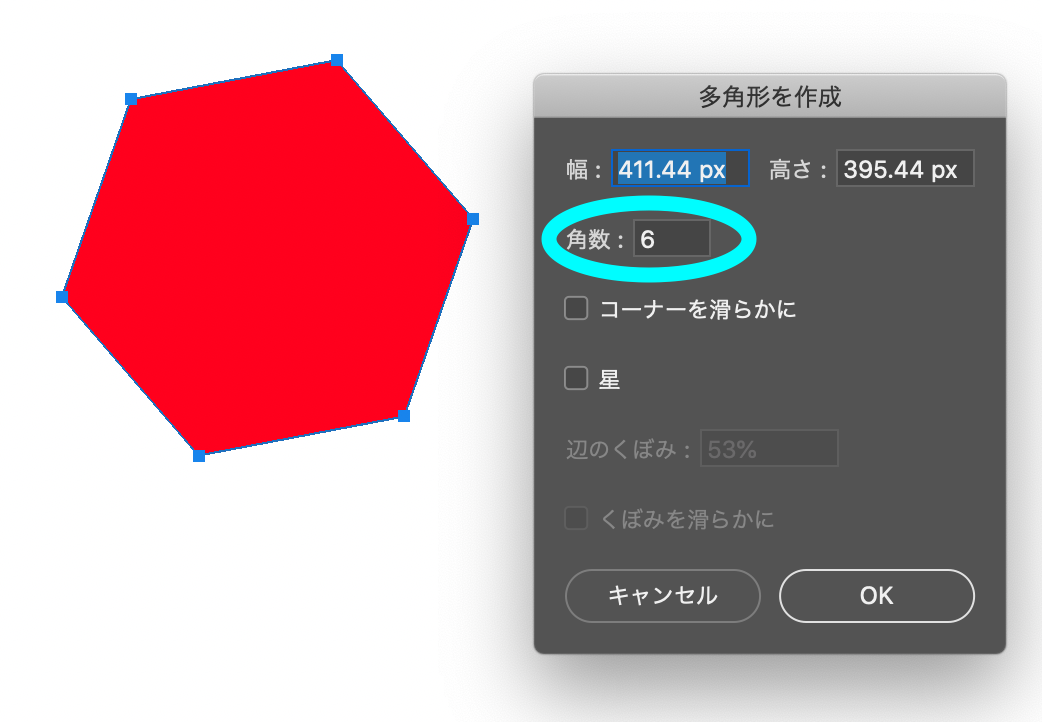This screenshot has height=722, width=1042.
Task: Click the 多角形を作成 dialog title bar
Action: tap(770, 96)
